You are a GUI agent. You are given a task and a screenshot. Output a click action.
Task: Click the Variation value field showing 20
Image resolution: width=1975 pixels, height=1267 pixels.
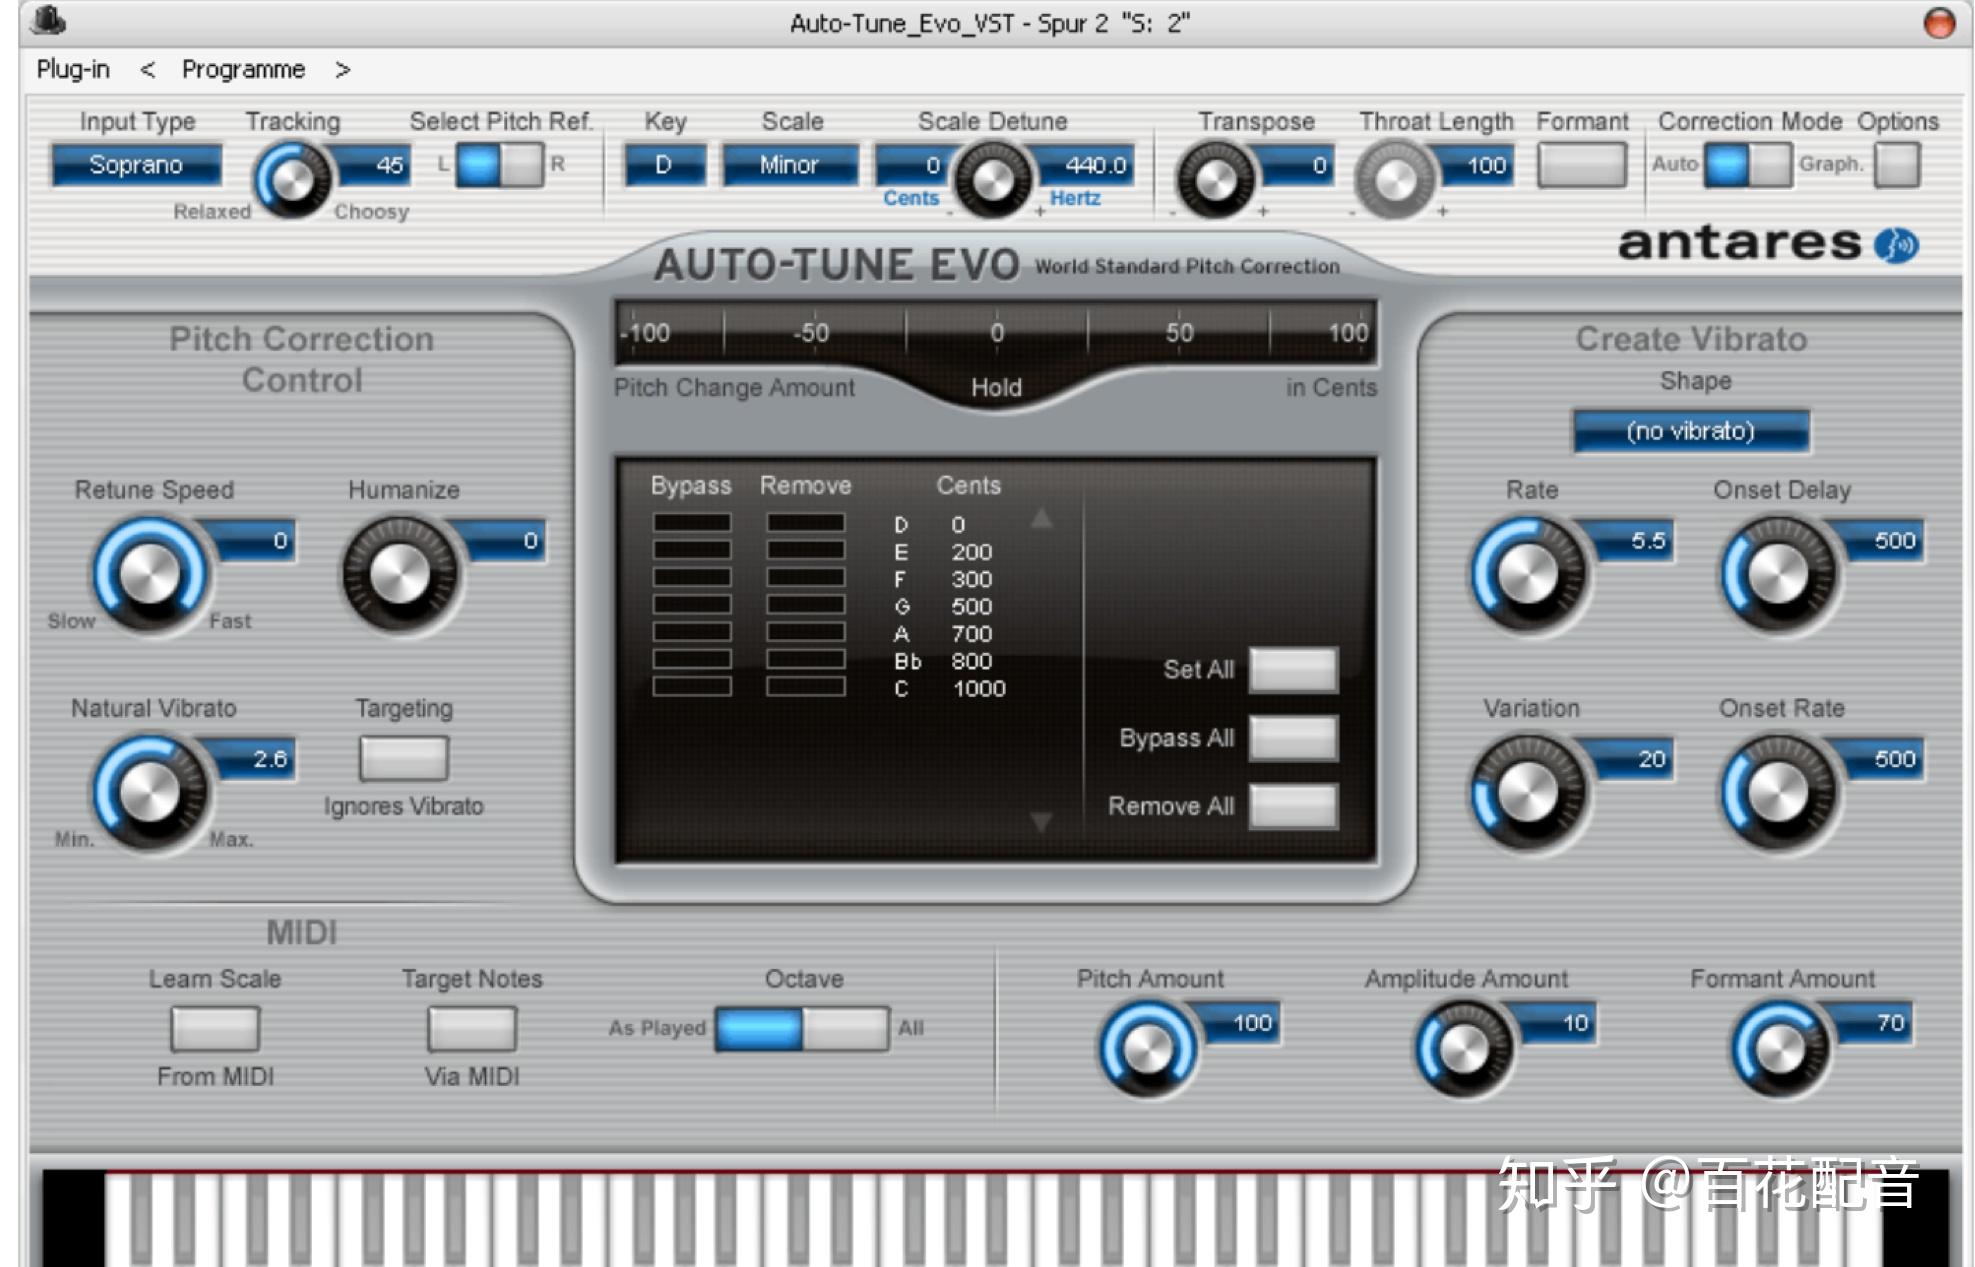(x=1629, y=759)
